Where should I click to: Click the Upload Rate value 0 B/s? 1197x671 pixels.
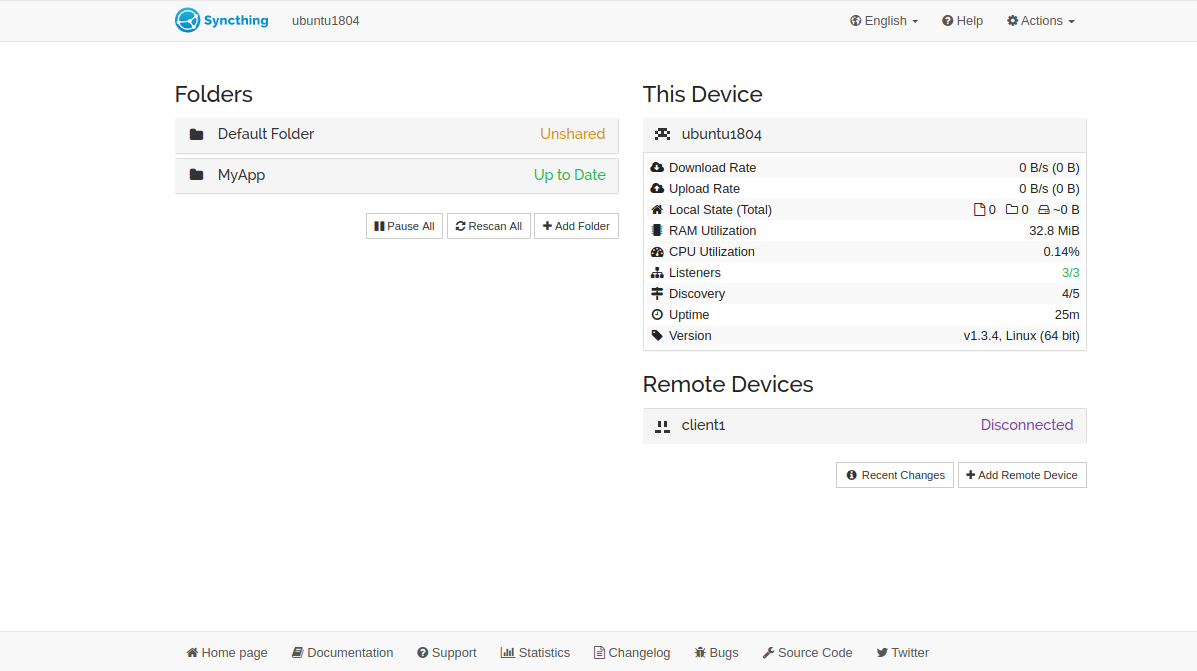click(1049, 189)
